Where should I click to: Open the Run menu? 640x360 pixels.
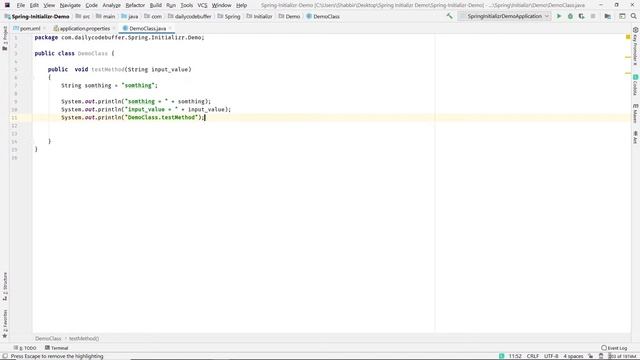171,5
